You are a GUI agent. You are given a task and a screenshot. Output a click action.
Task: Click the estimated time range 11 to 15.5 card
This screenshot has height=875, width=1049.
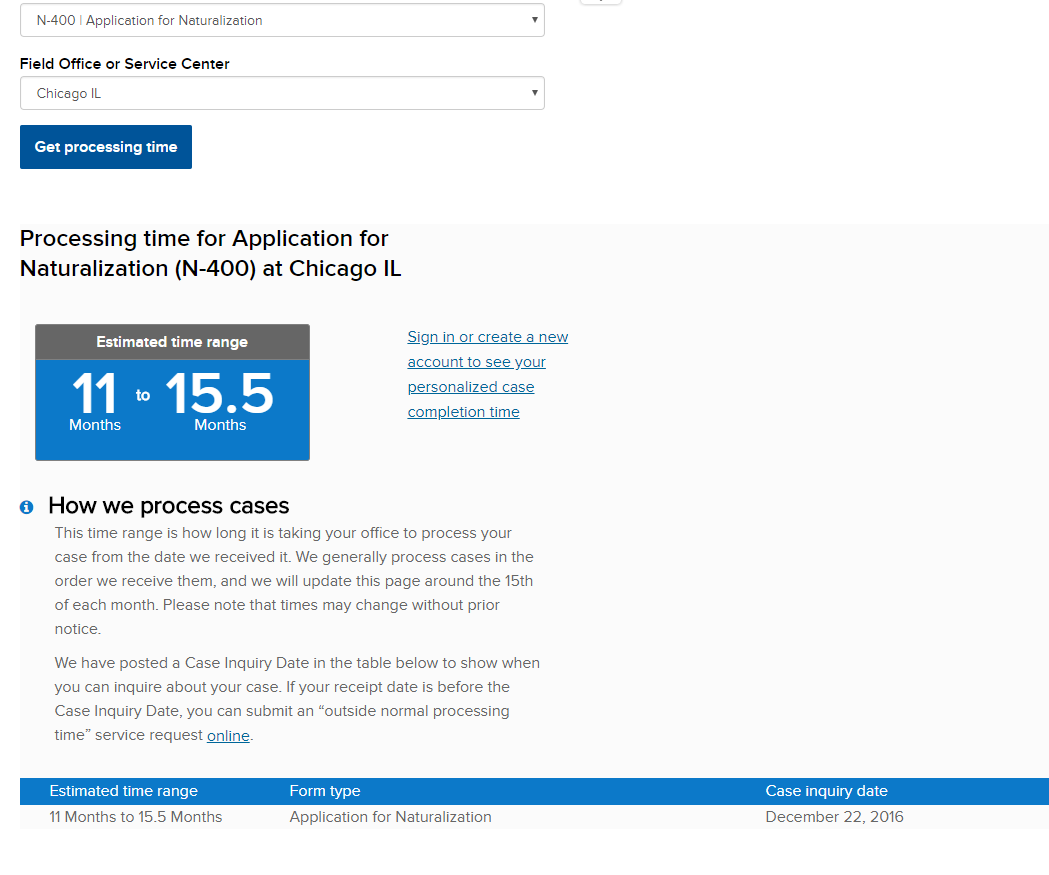[x=173, y=393]
